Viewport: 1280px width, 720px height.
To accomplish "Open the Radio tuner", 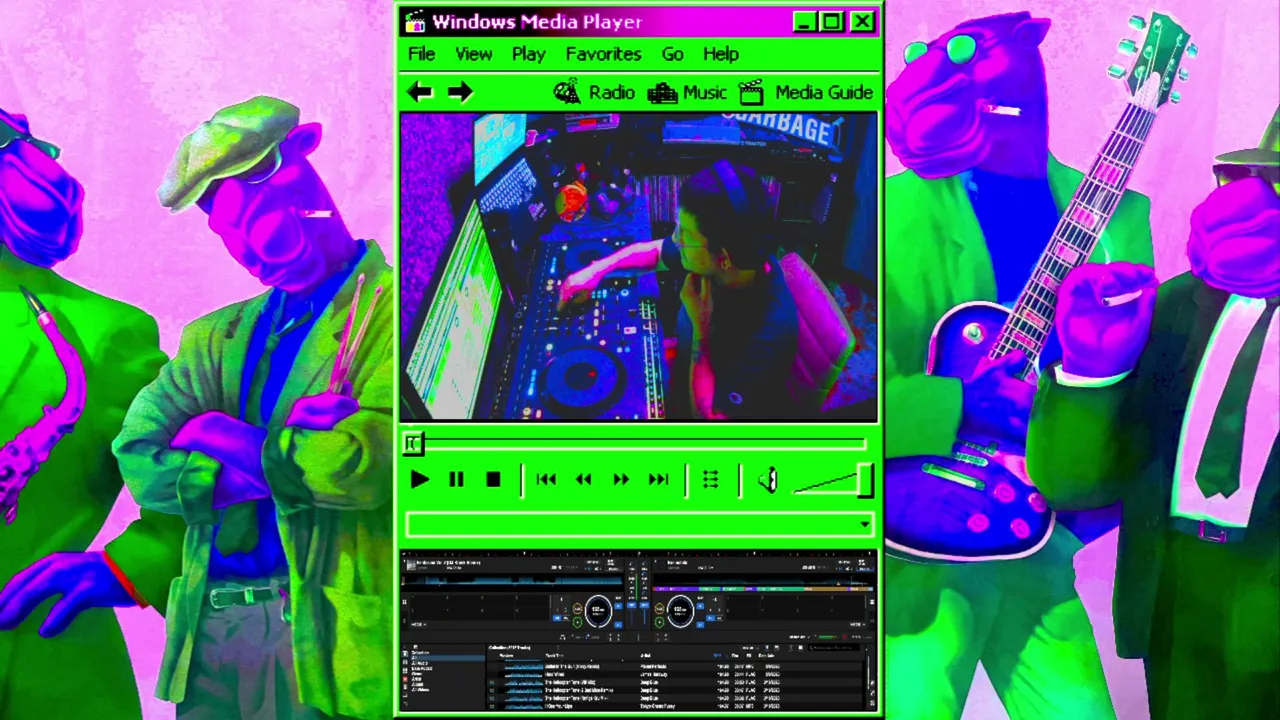I will click(594, 92).
